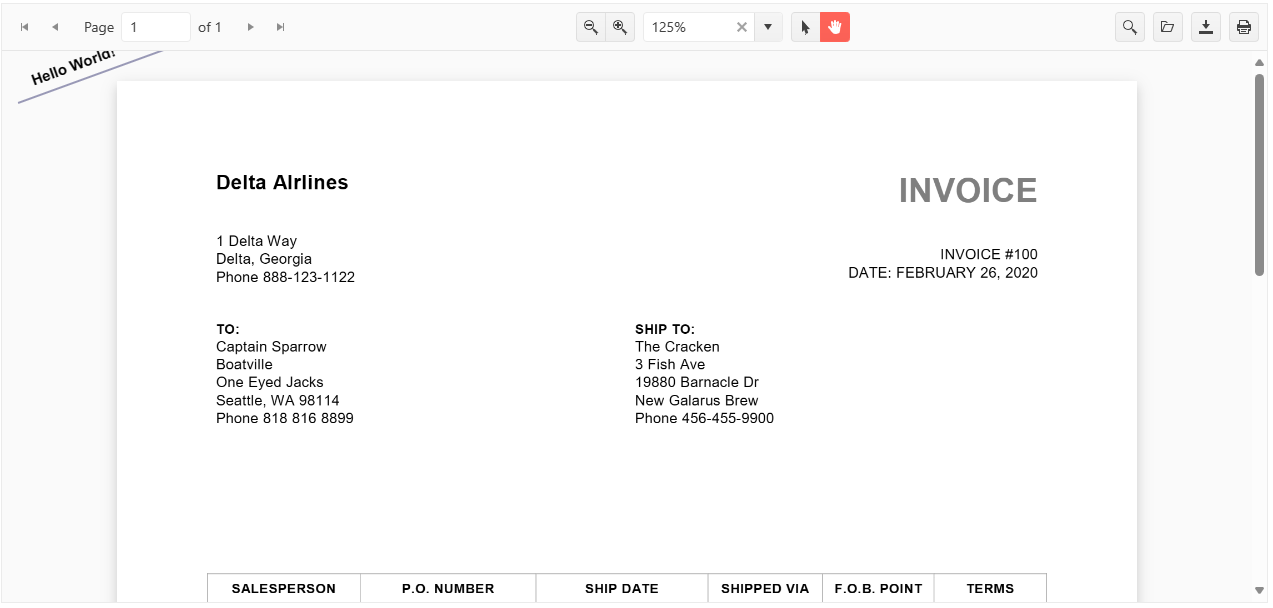1273x608 pixels.
Task: Go to the first page
Action: coord(25,27)
